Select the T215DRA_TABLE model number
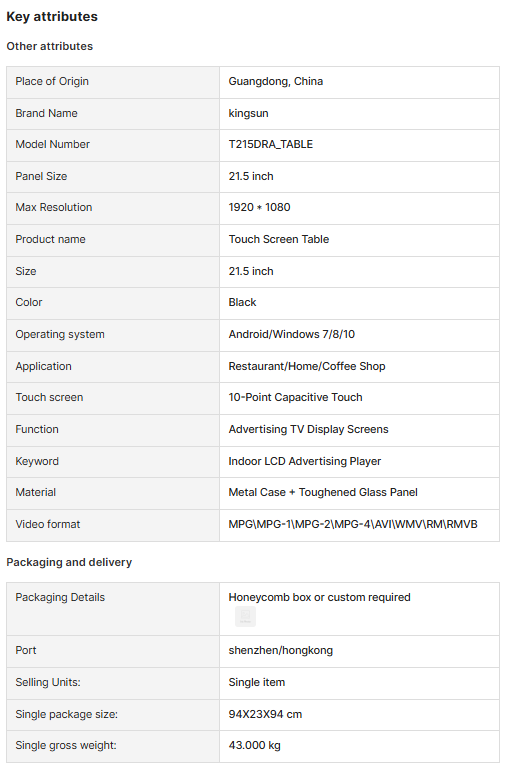Screen dimensions: 512x772 (x=270, y=144)
